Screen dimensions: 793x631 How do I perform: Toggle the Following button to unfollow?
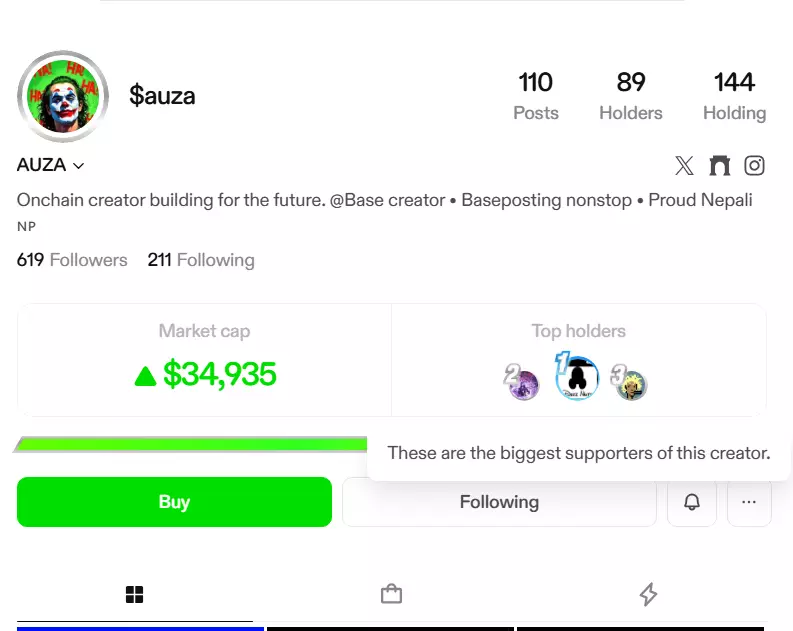pos(499,502)
